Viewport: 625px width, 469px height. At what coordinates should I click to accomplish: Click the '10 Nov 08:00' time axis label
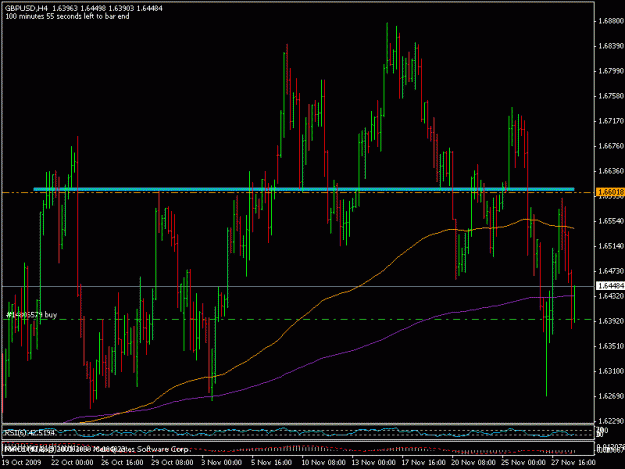[x=324, y=463]
